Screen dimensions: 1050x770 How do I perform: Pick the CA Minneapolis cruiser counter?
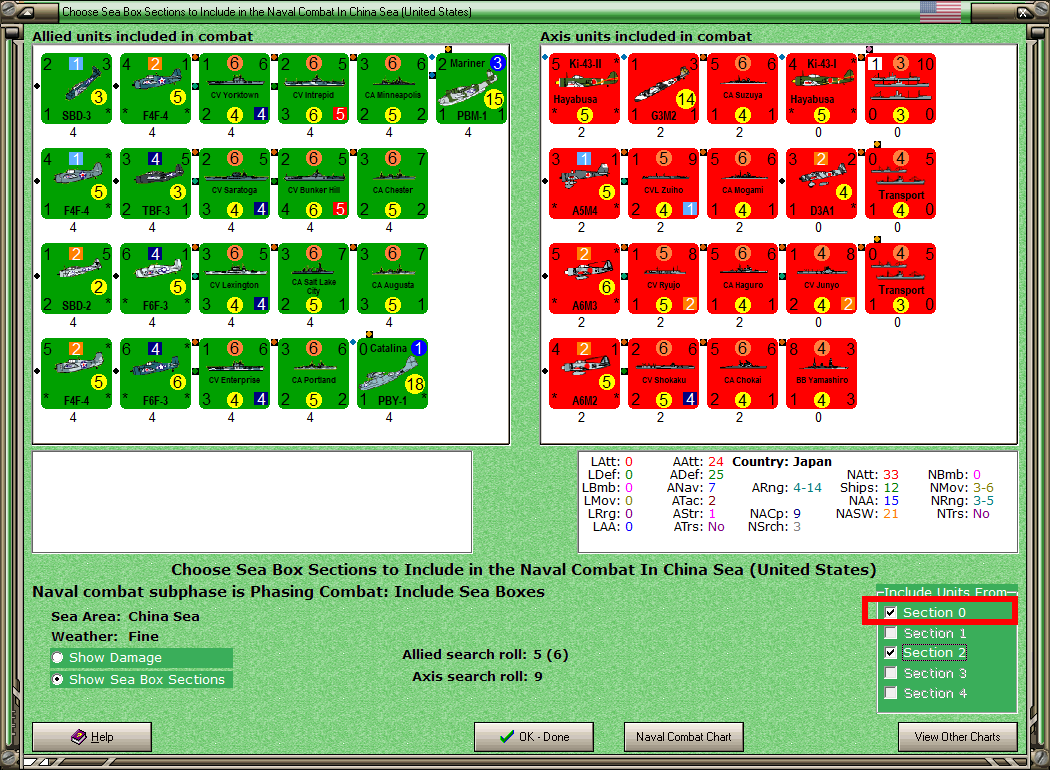(x=392, y=88)
